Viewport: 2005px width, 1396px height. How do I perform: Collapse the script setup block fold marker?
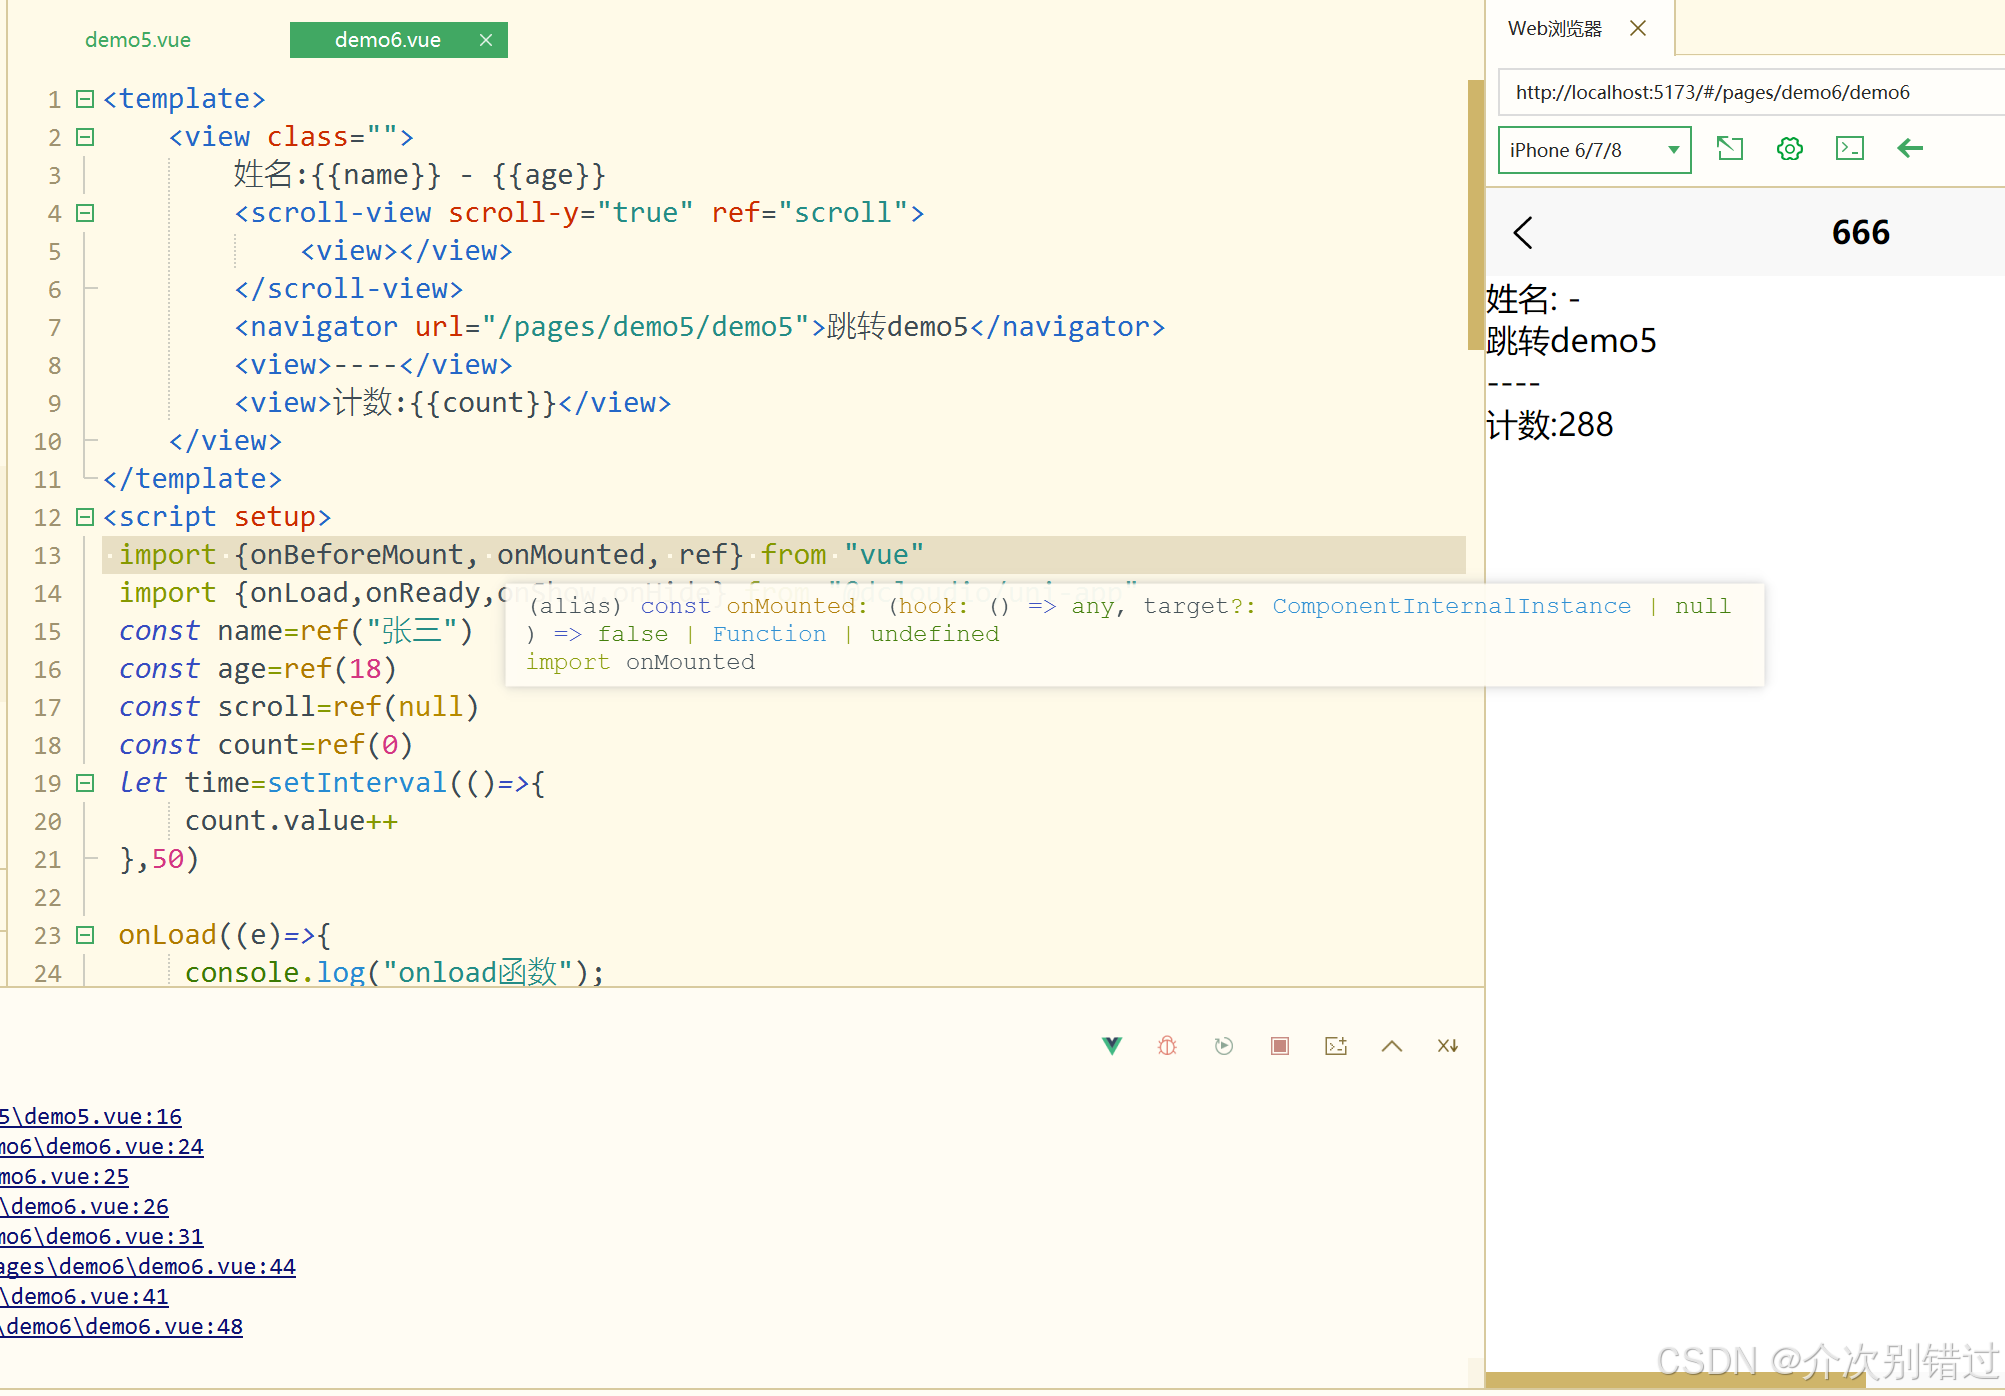click(x=85, y=517)
